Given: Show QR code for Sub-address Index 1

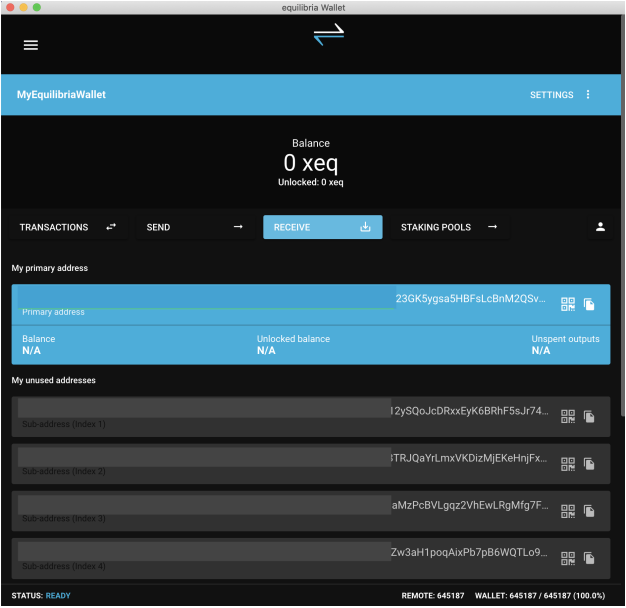Looking at the screenshot, I should point(568,416).
